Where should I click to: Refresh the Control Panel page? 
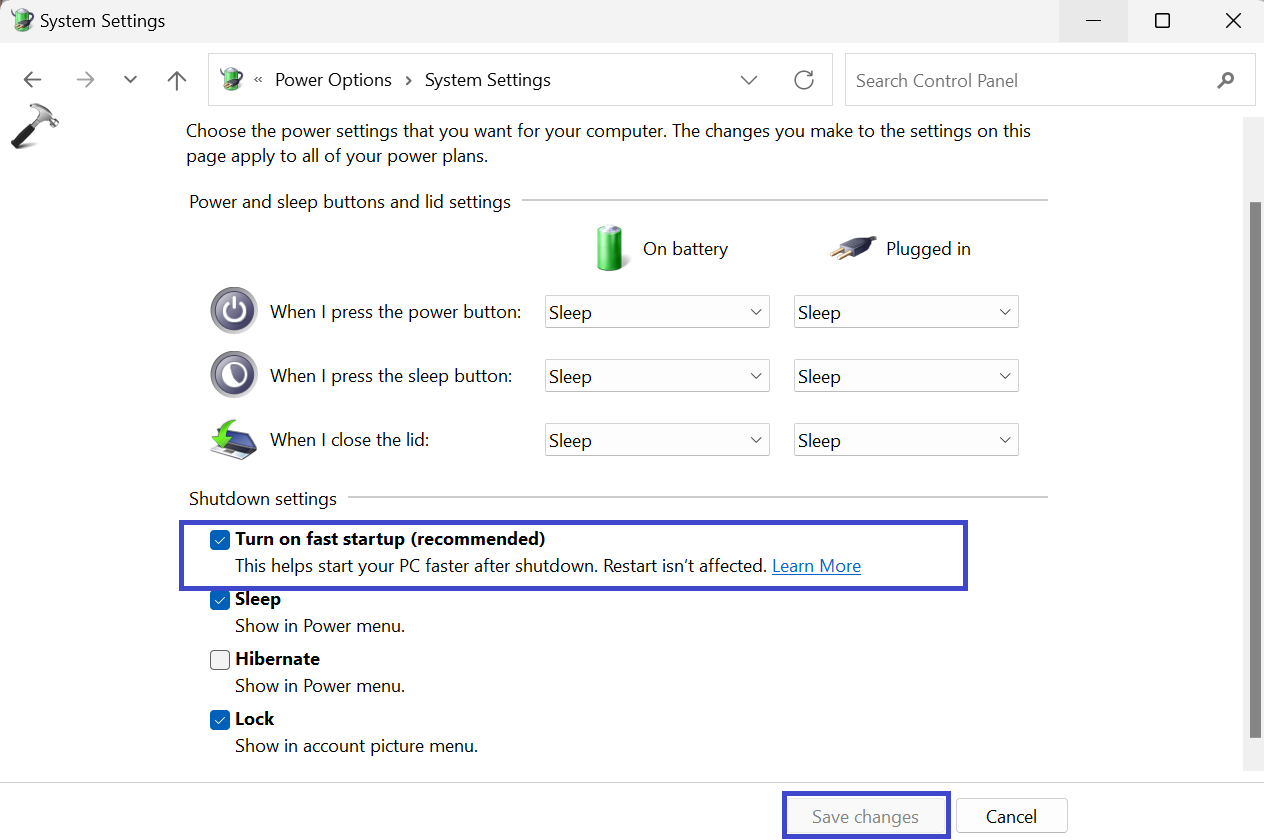tap(804, 81)
